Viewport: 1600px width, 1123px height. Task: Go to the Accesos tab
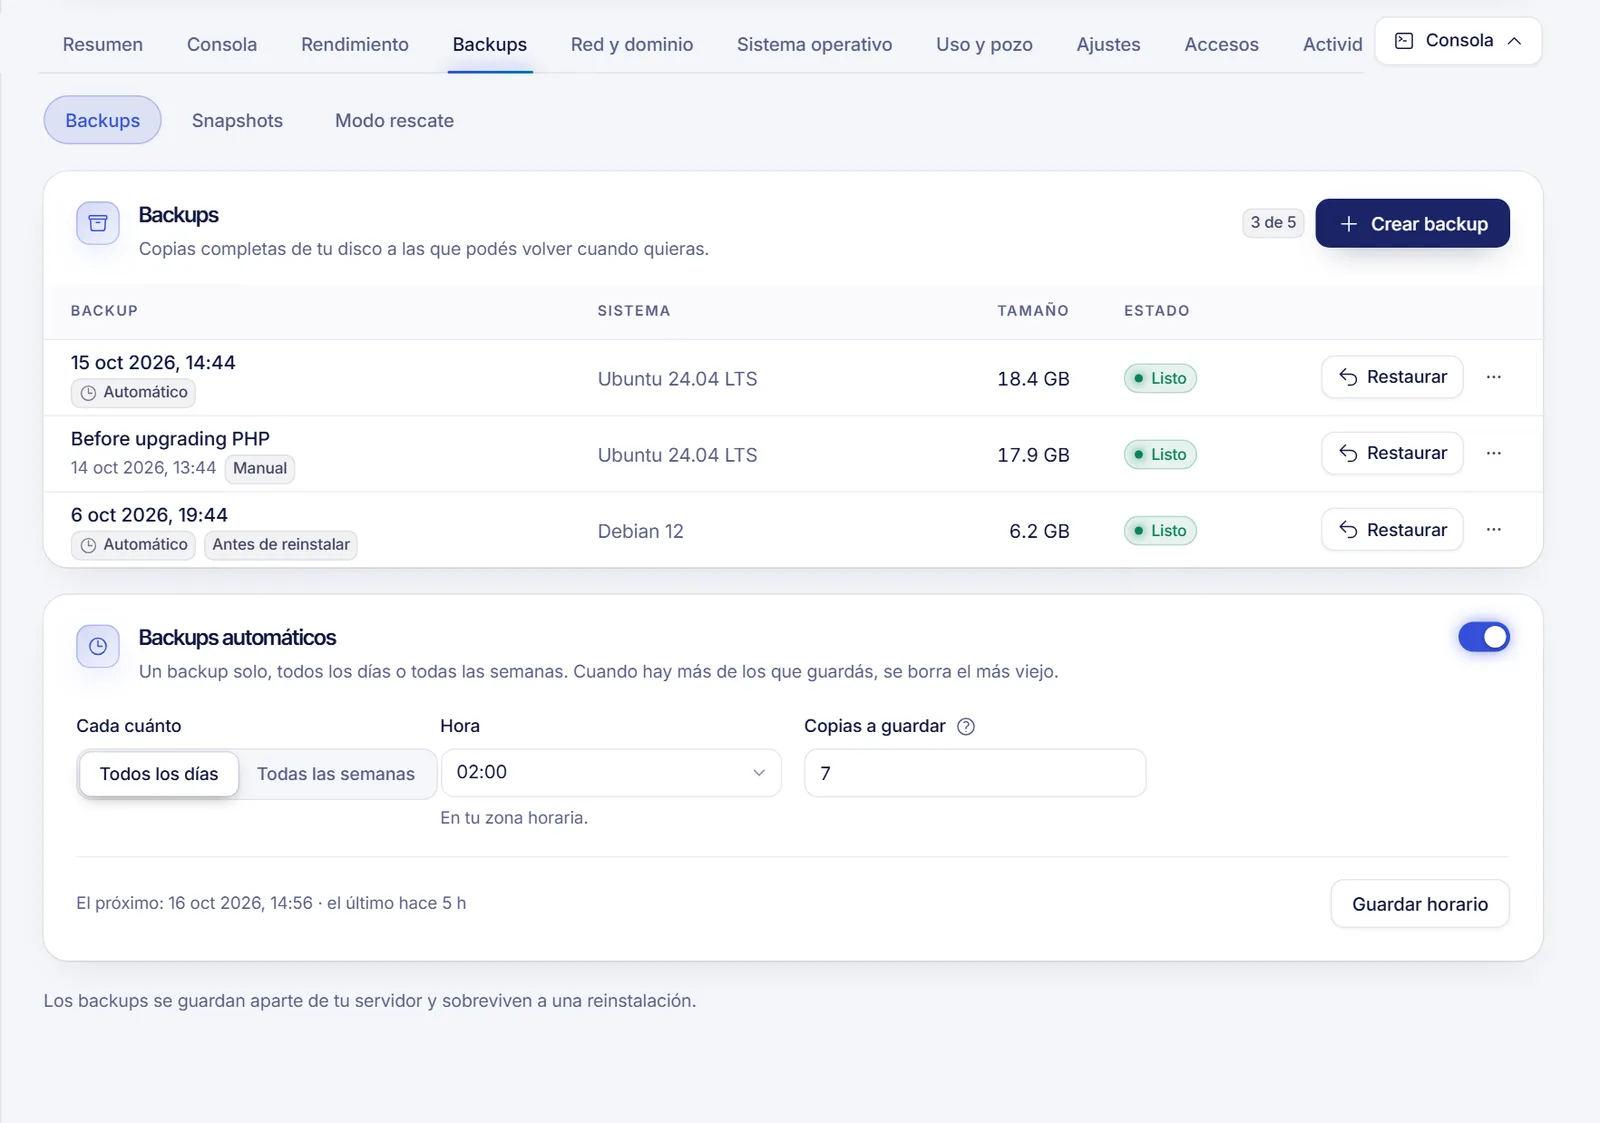[1222, 44]
